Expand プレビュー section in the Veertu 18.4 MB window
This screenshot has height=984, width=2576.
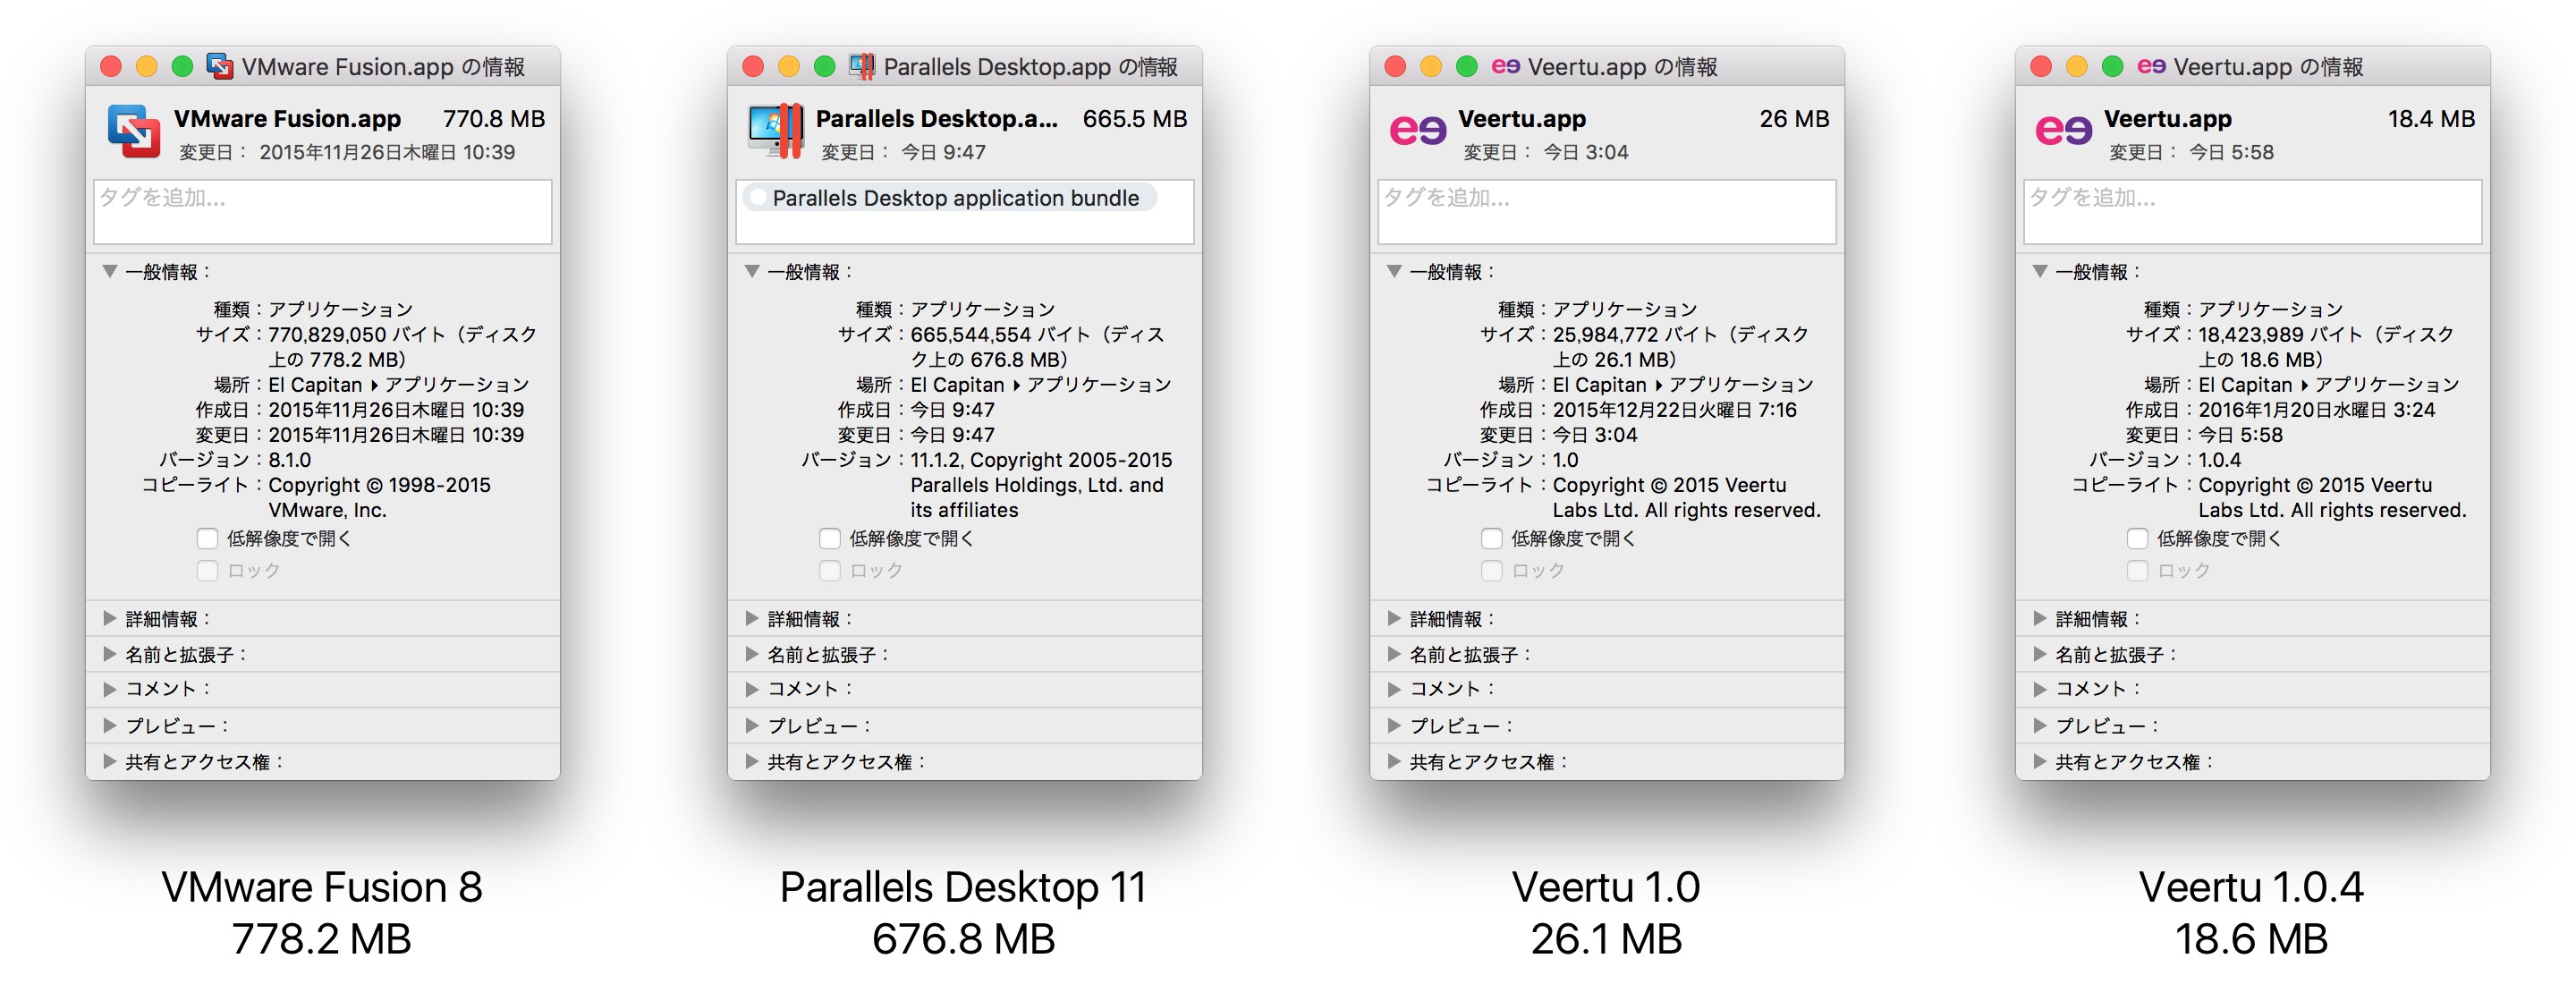pos(2040,726)
